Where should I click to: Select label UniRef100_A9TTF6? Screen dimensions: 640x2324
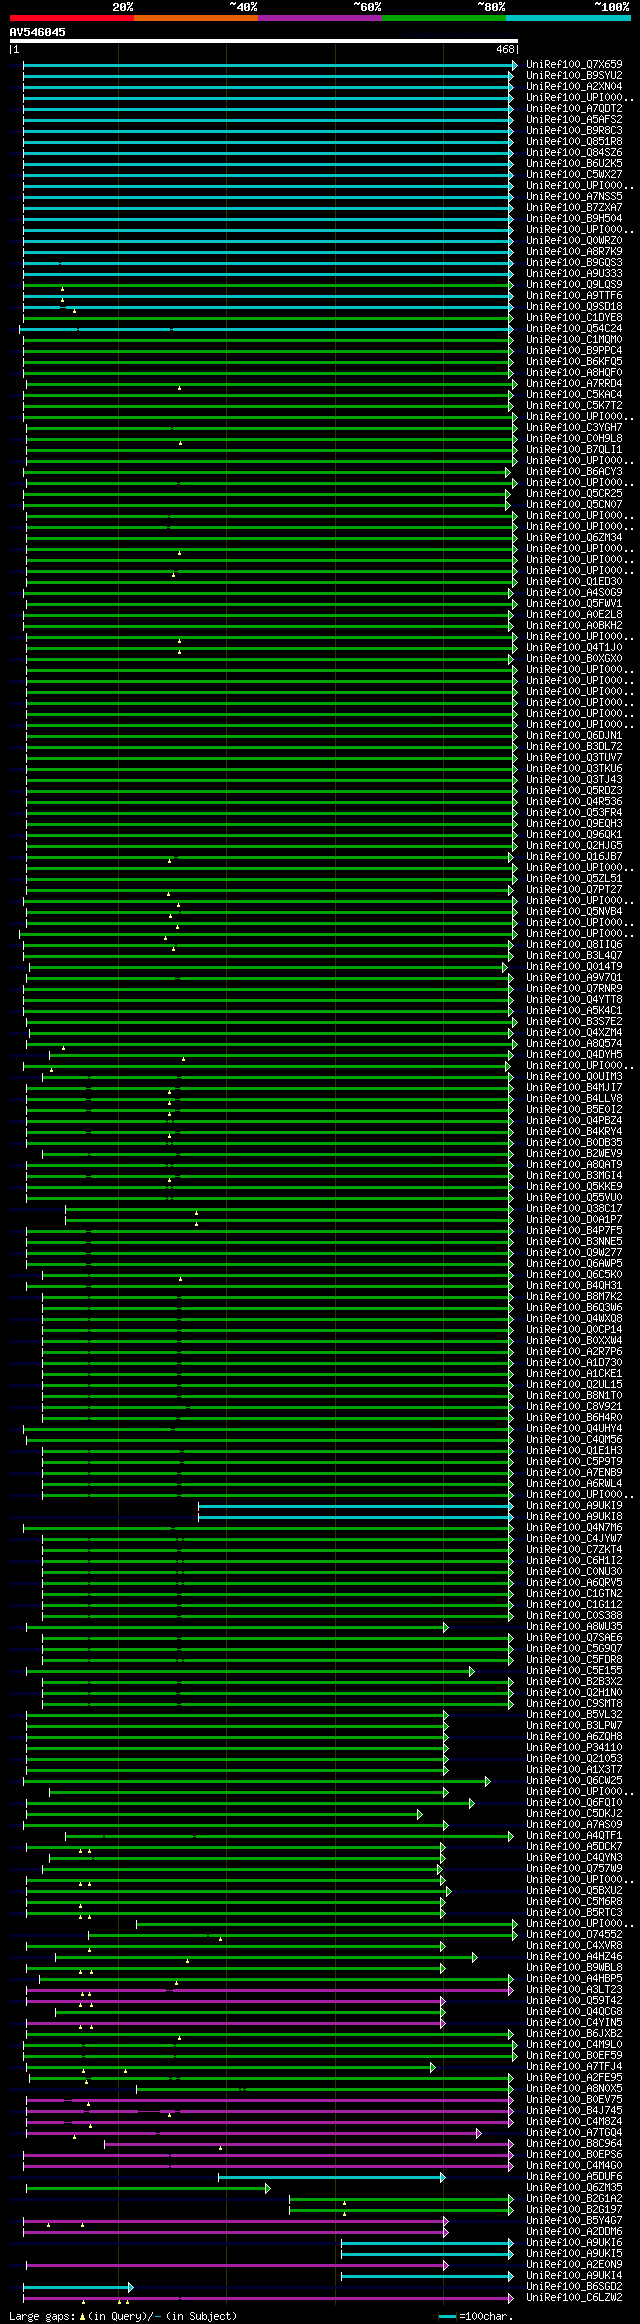click(574, 296)
